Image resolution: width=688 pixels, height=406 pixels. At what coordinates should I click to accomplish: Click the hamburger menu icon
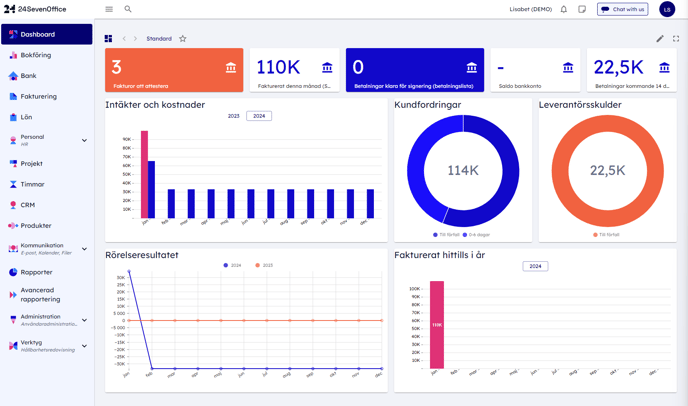coord(109,9)
